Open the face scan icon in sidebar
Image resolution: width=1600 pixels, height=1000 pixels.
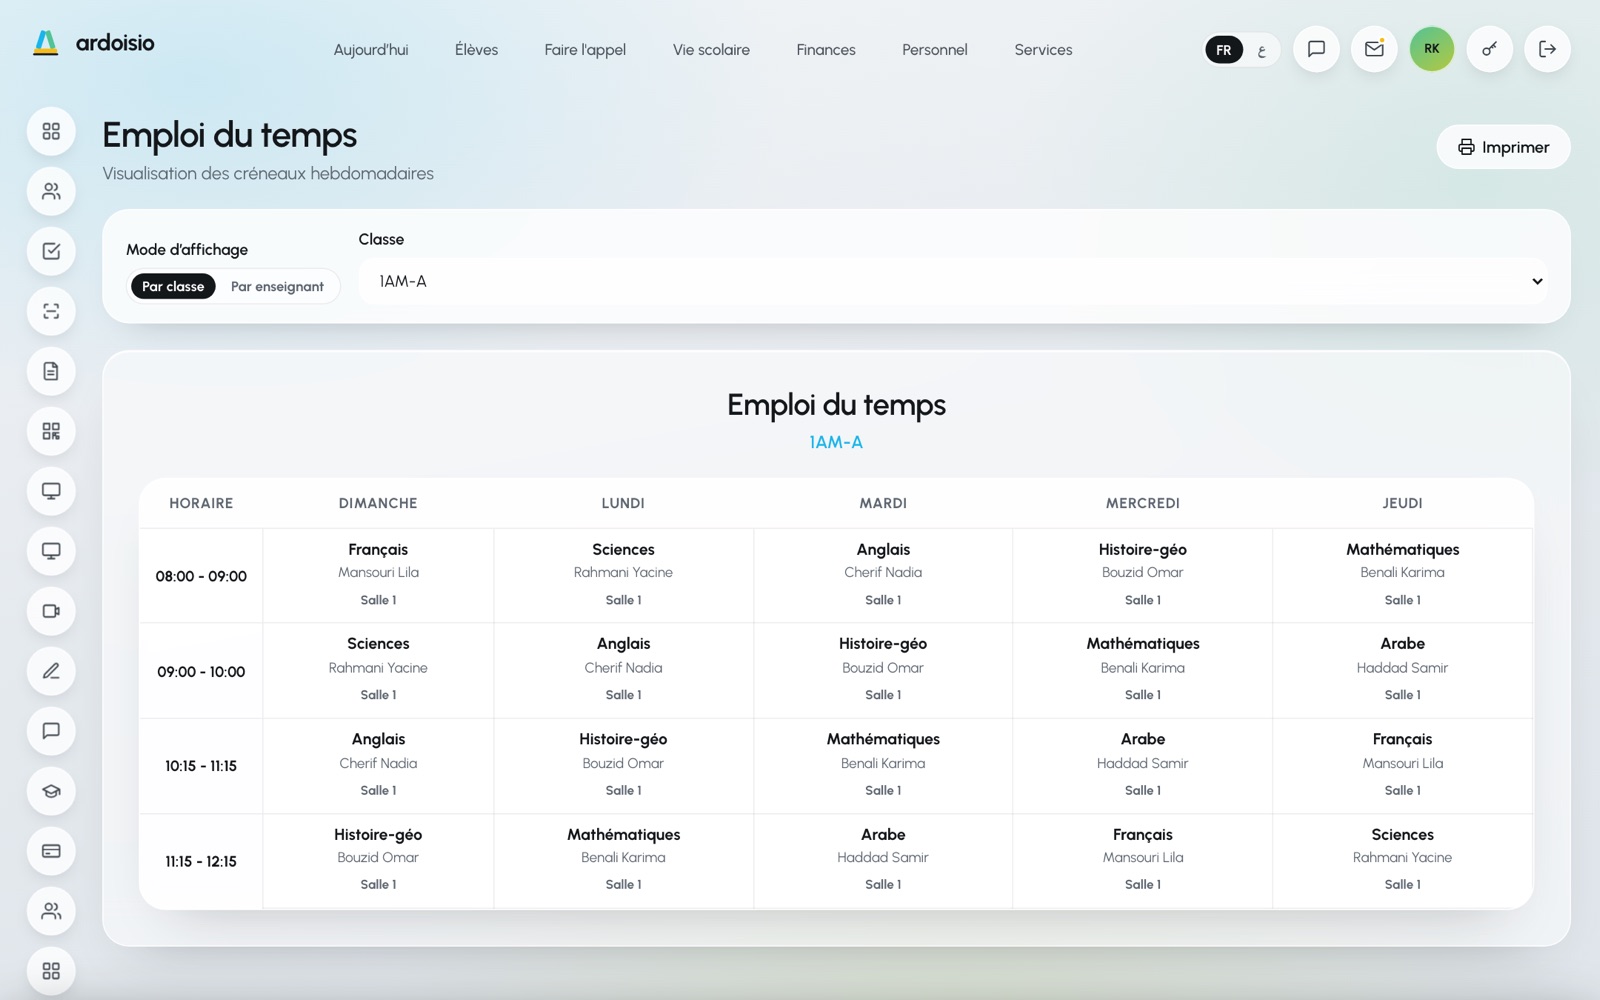(51, 311)
